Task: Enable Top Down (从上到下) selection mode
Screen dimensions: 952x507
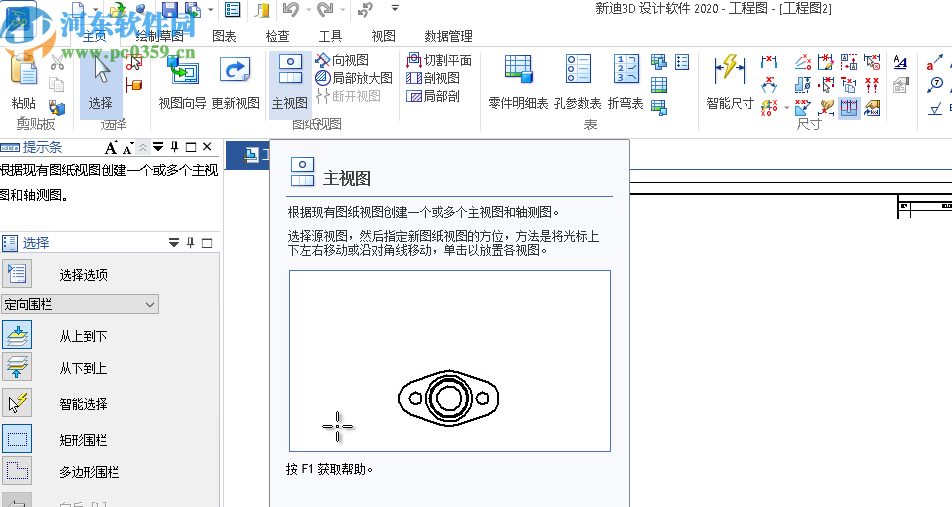Action: (17, 335)
